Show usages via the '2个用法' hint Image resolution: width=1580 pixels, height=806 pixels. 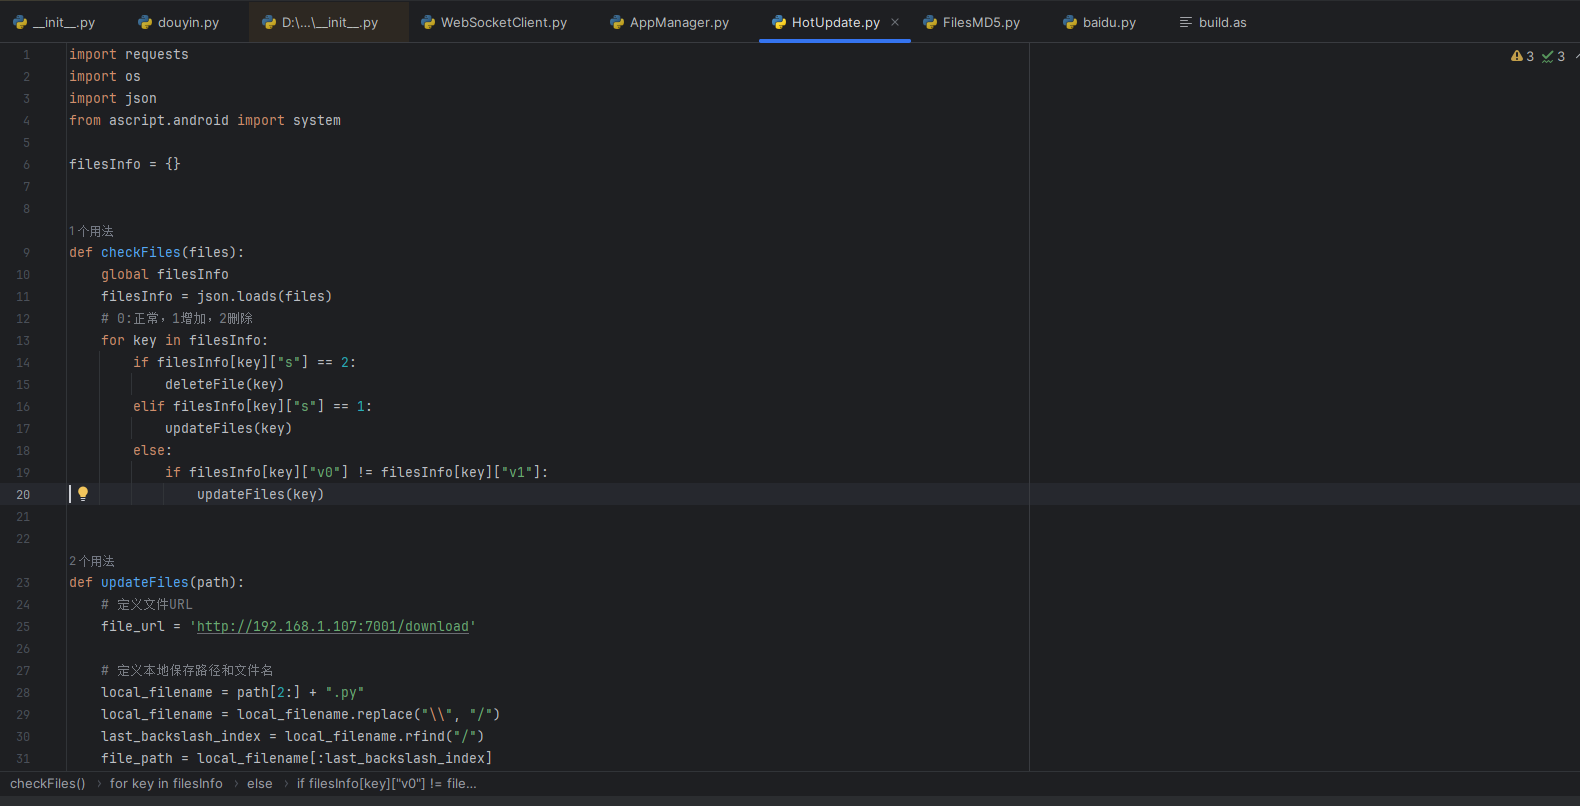coord(92,561)
